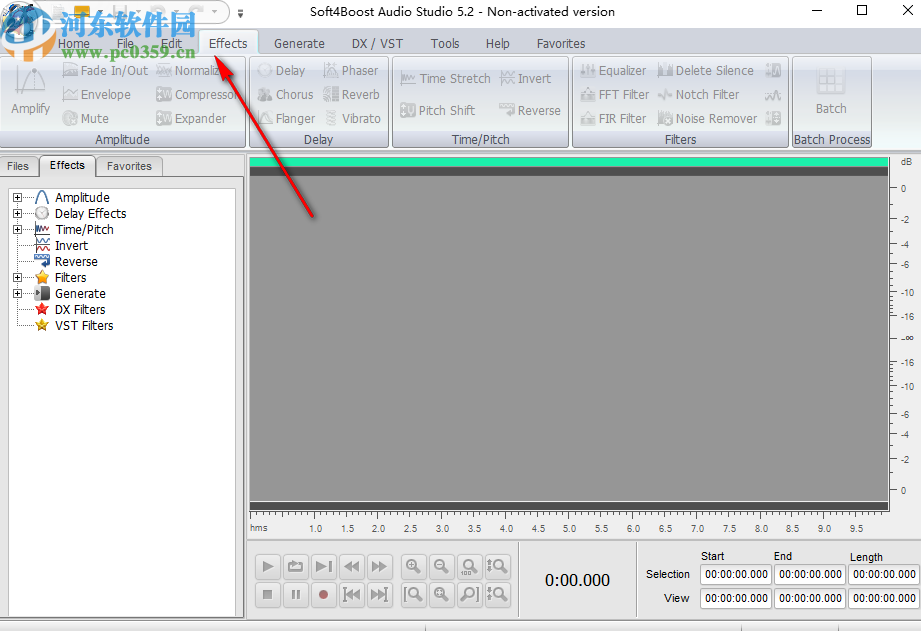
Task: Zoom to selection start bracket magnifier
Action: pos(414,595)
